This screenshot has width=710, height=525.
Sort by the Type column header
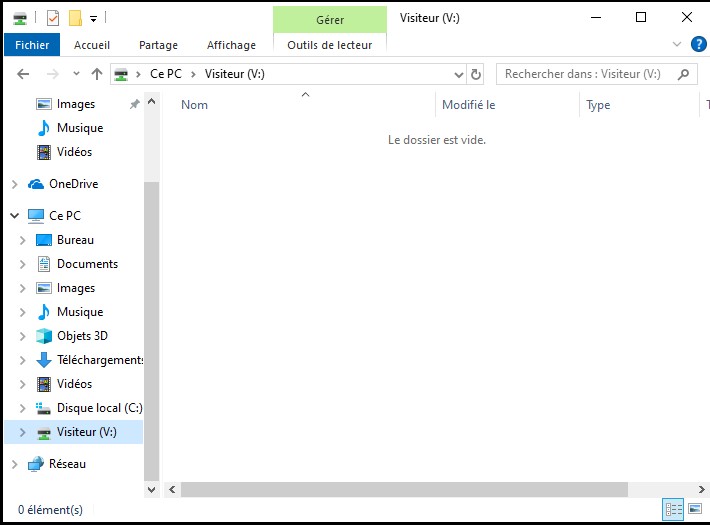598,105
